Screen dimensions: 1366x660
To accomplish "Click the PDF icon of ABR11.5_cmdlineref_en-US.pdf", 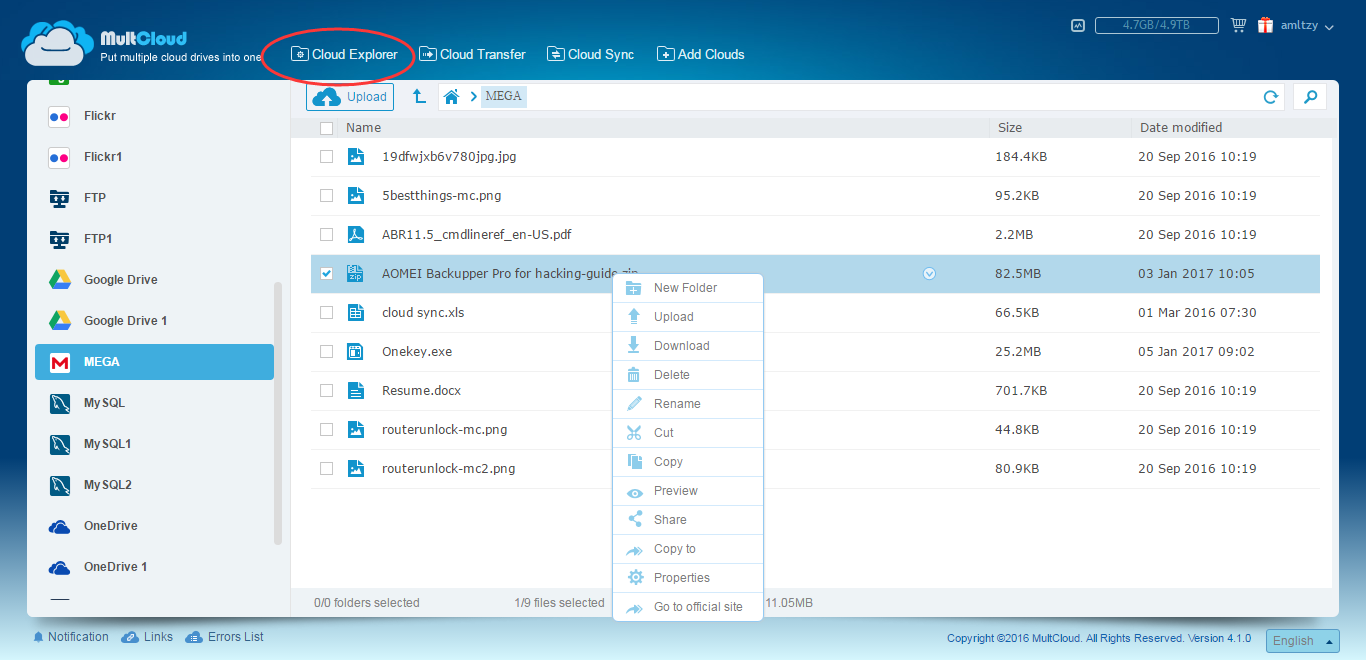I will coord(355,235).
